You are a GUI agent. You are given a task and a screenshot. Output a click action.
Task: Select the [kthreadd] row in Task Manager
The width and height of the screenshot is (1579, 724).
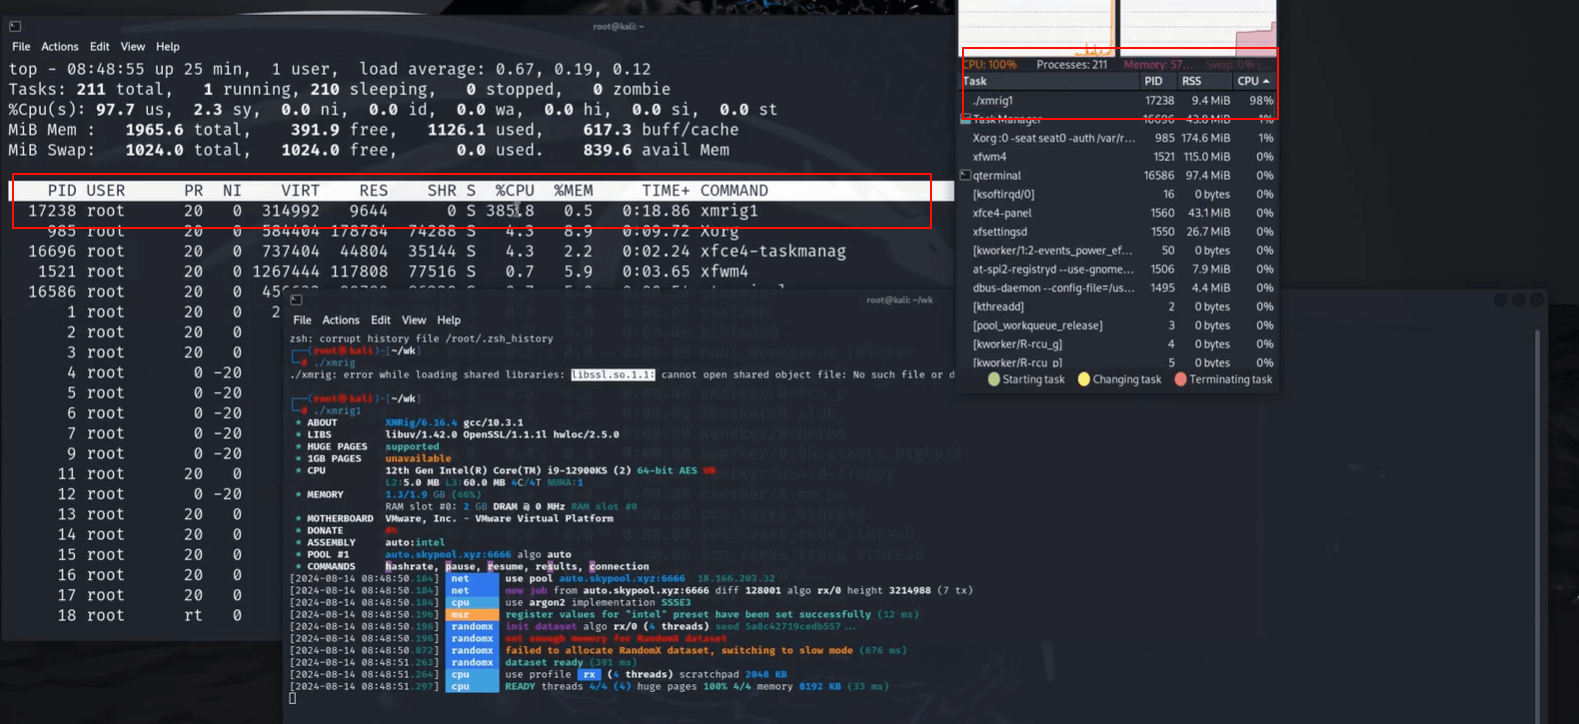(1118, 307)
